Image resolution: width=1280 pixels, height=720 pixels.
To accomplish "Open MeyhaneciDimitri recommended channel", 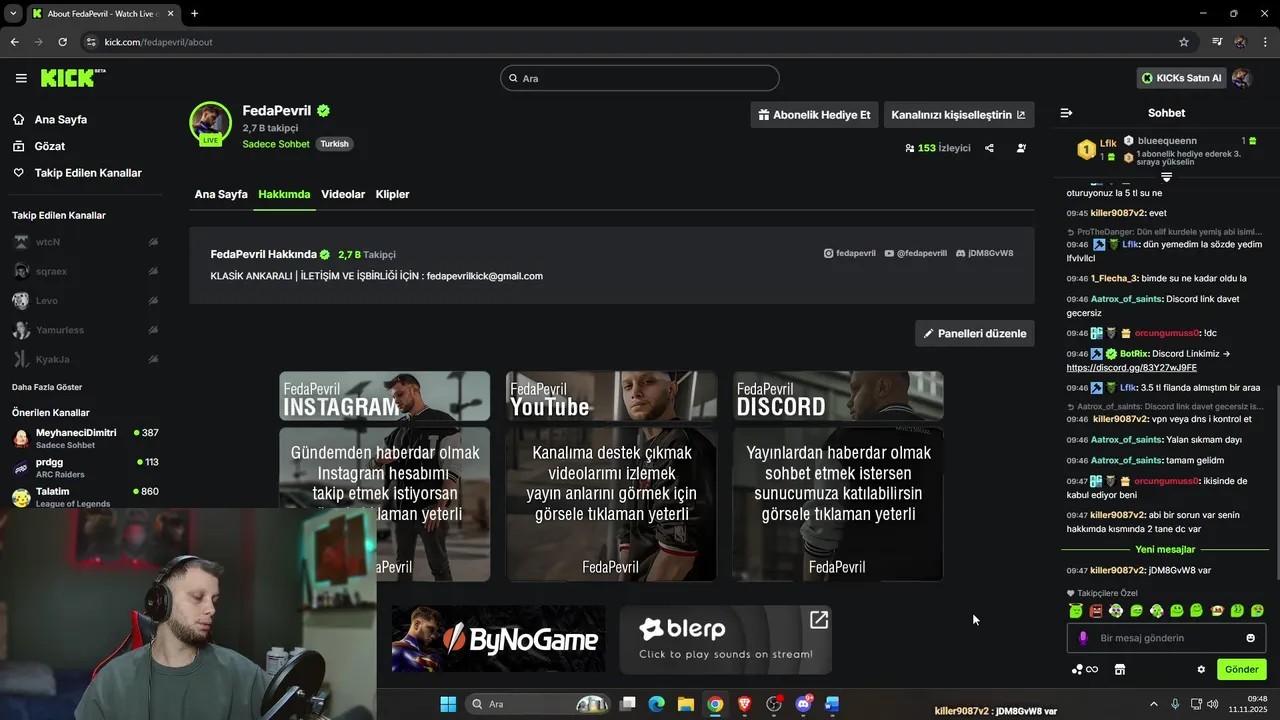I will coord(85,438).
